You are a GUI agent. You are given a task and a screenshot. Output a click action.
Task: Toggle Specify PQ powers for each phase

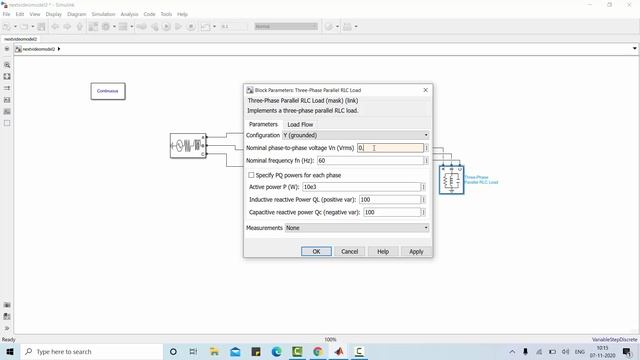coord(251,175)
